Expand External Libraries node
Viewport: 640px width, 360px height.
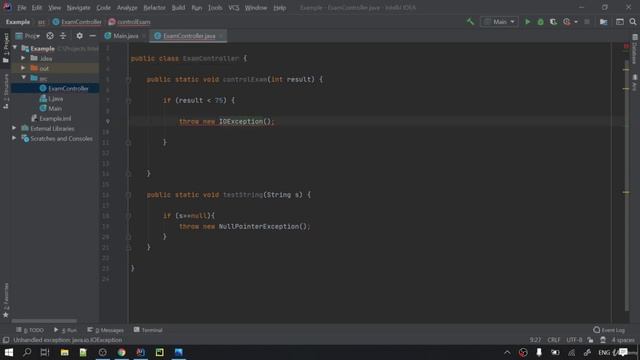(x=14, y=128)
